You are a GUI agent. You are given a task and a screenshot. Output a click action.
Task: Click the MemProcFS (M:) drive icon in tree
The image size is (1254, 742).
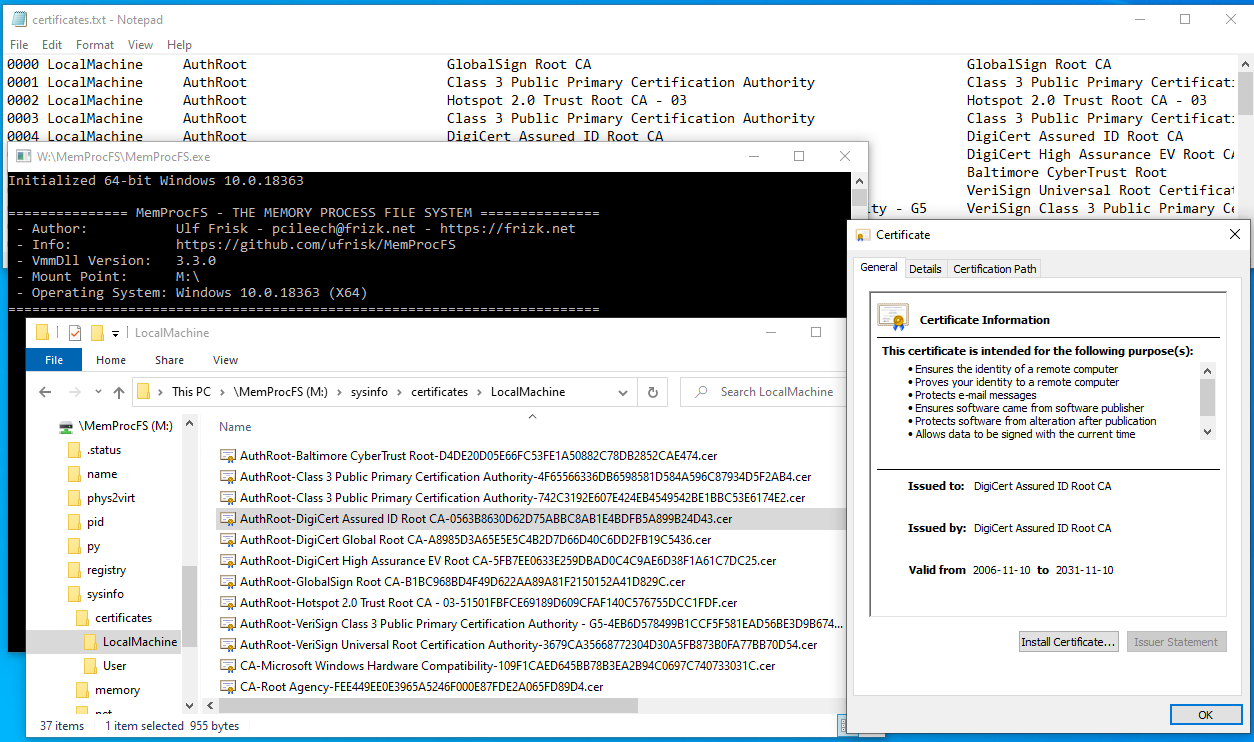click(x=66, y=426)
